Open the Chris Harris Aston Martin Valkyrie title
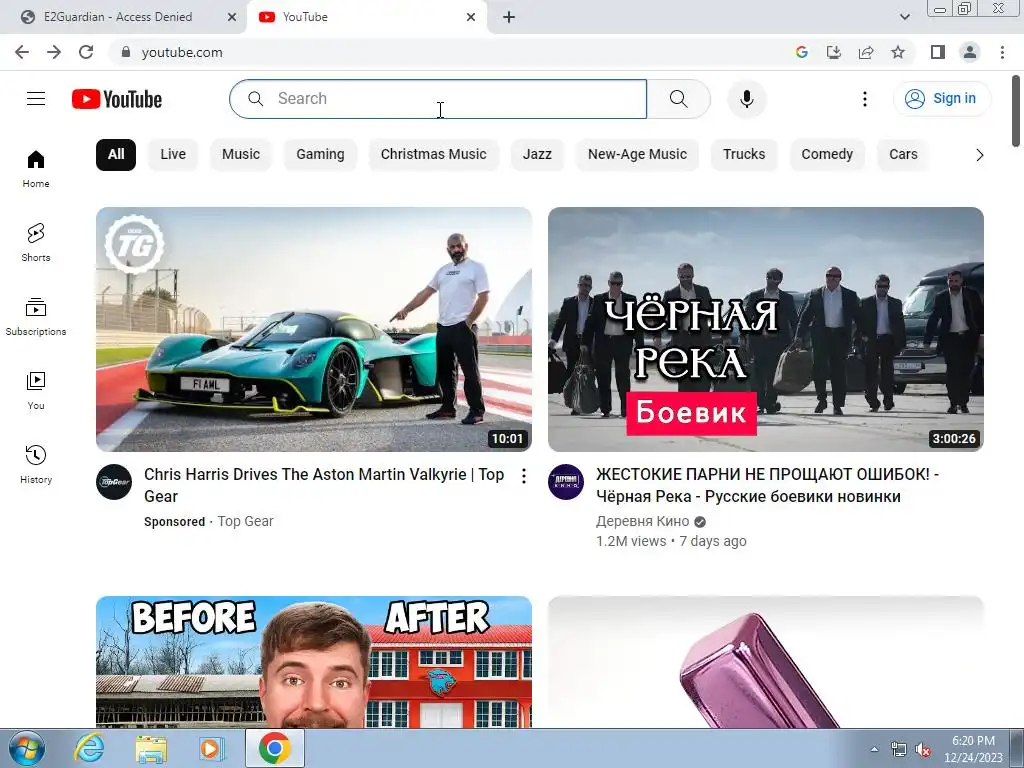1024x768 pixels. coord(324,485)
